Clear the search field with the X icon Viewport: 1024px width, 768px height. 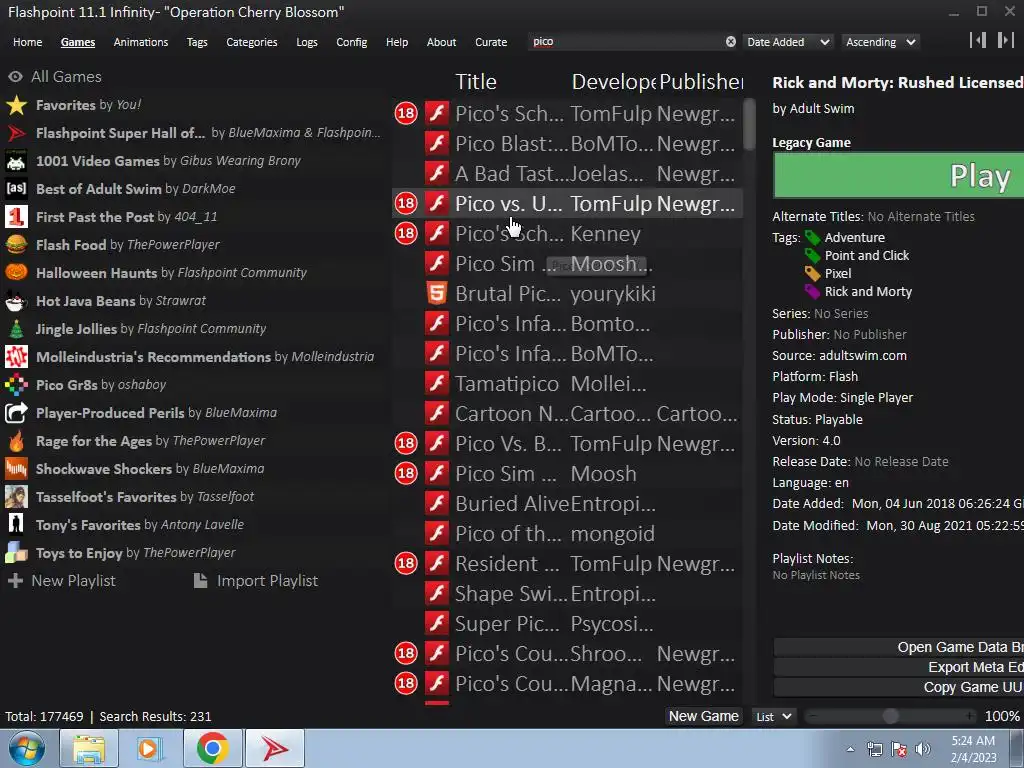(x=731, y=42)
